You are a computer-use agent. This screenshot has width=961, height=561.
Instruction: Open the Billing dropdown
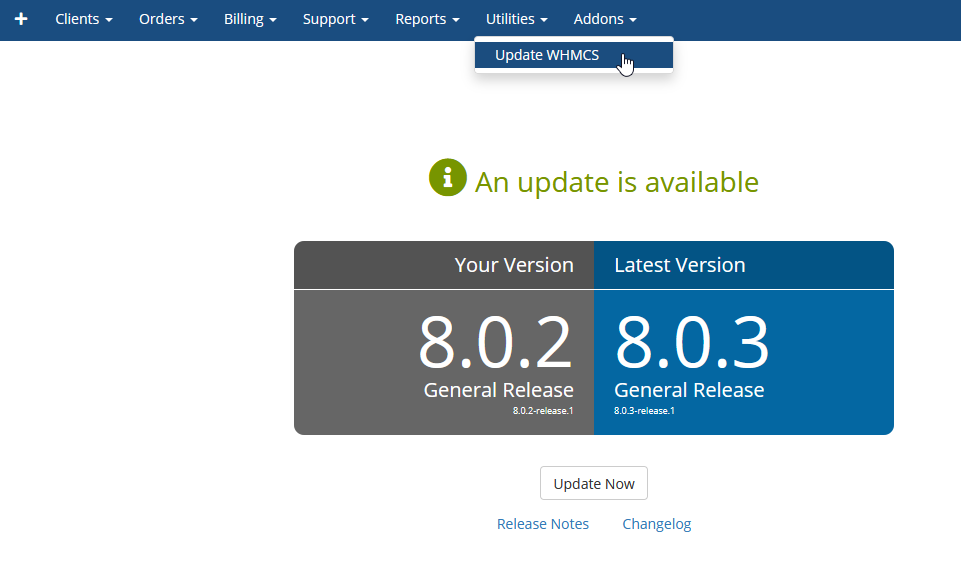tap(250, 19)
